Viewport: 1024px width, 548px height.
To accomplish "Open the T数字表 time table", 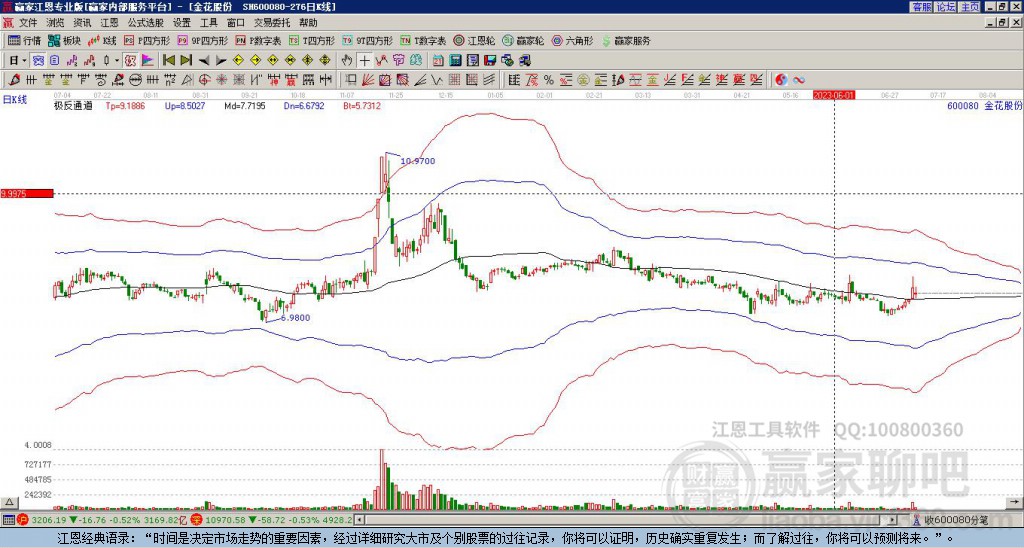I will (x=423, y=40).
